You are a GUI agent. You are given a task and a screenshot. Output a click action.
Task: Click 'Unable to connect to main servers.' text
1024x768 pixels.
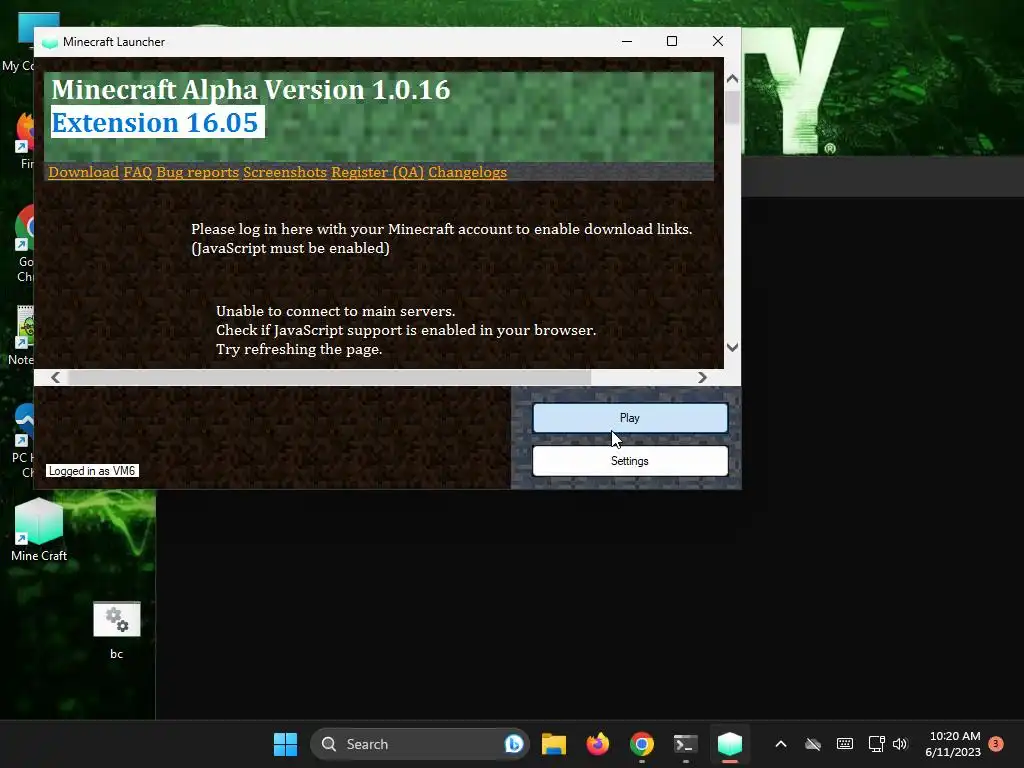point(336,311)
